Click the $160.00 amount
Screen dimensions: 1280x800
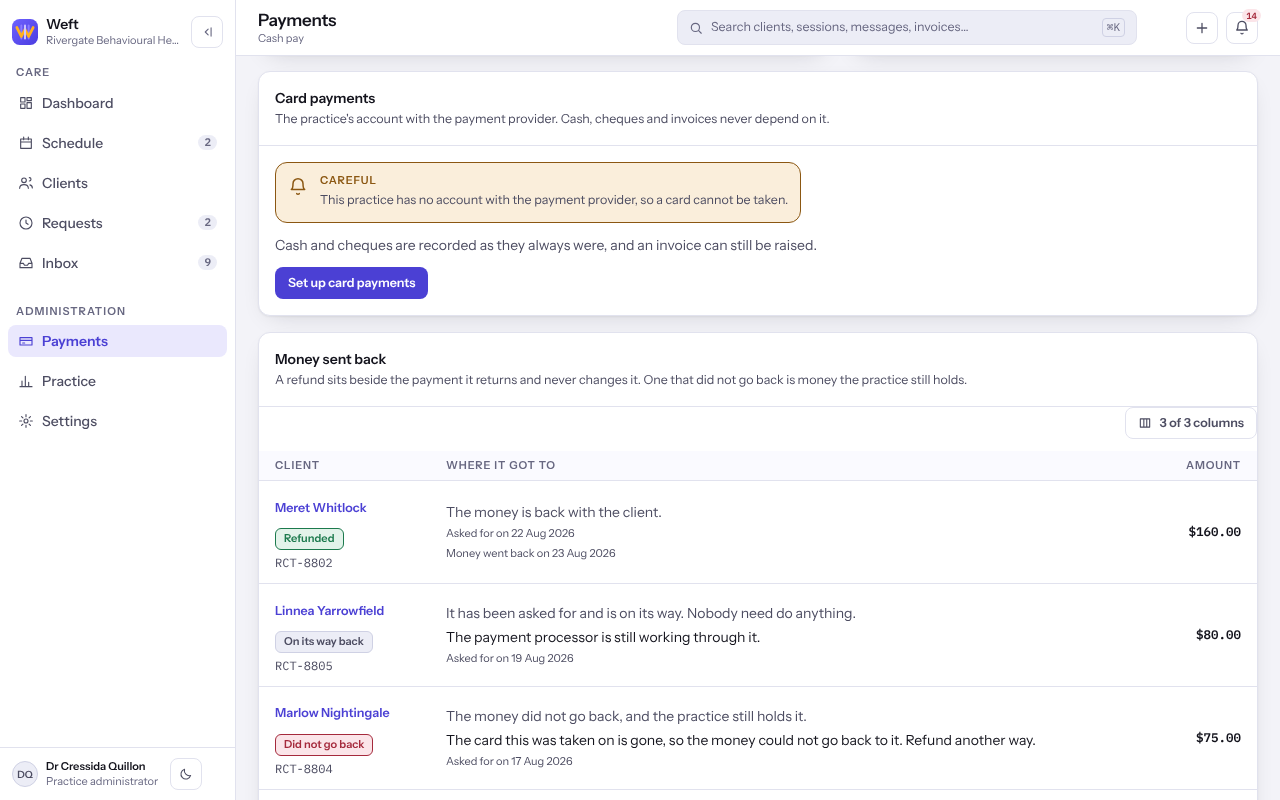click(1215, 532)
